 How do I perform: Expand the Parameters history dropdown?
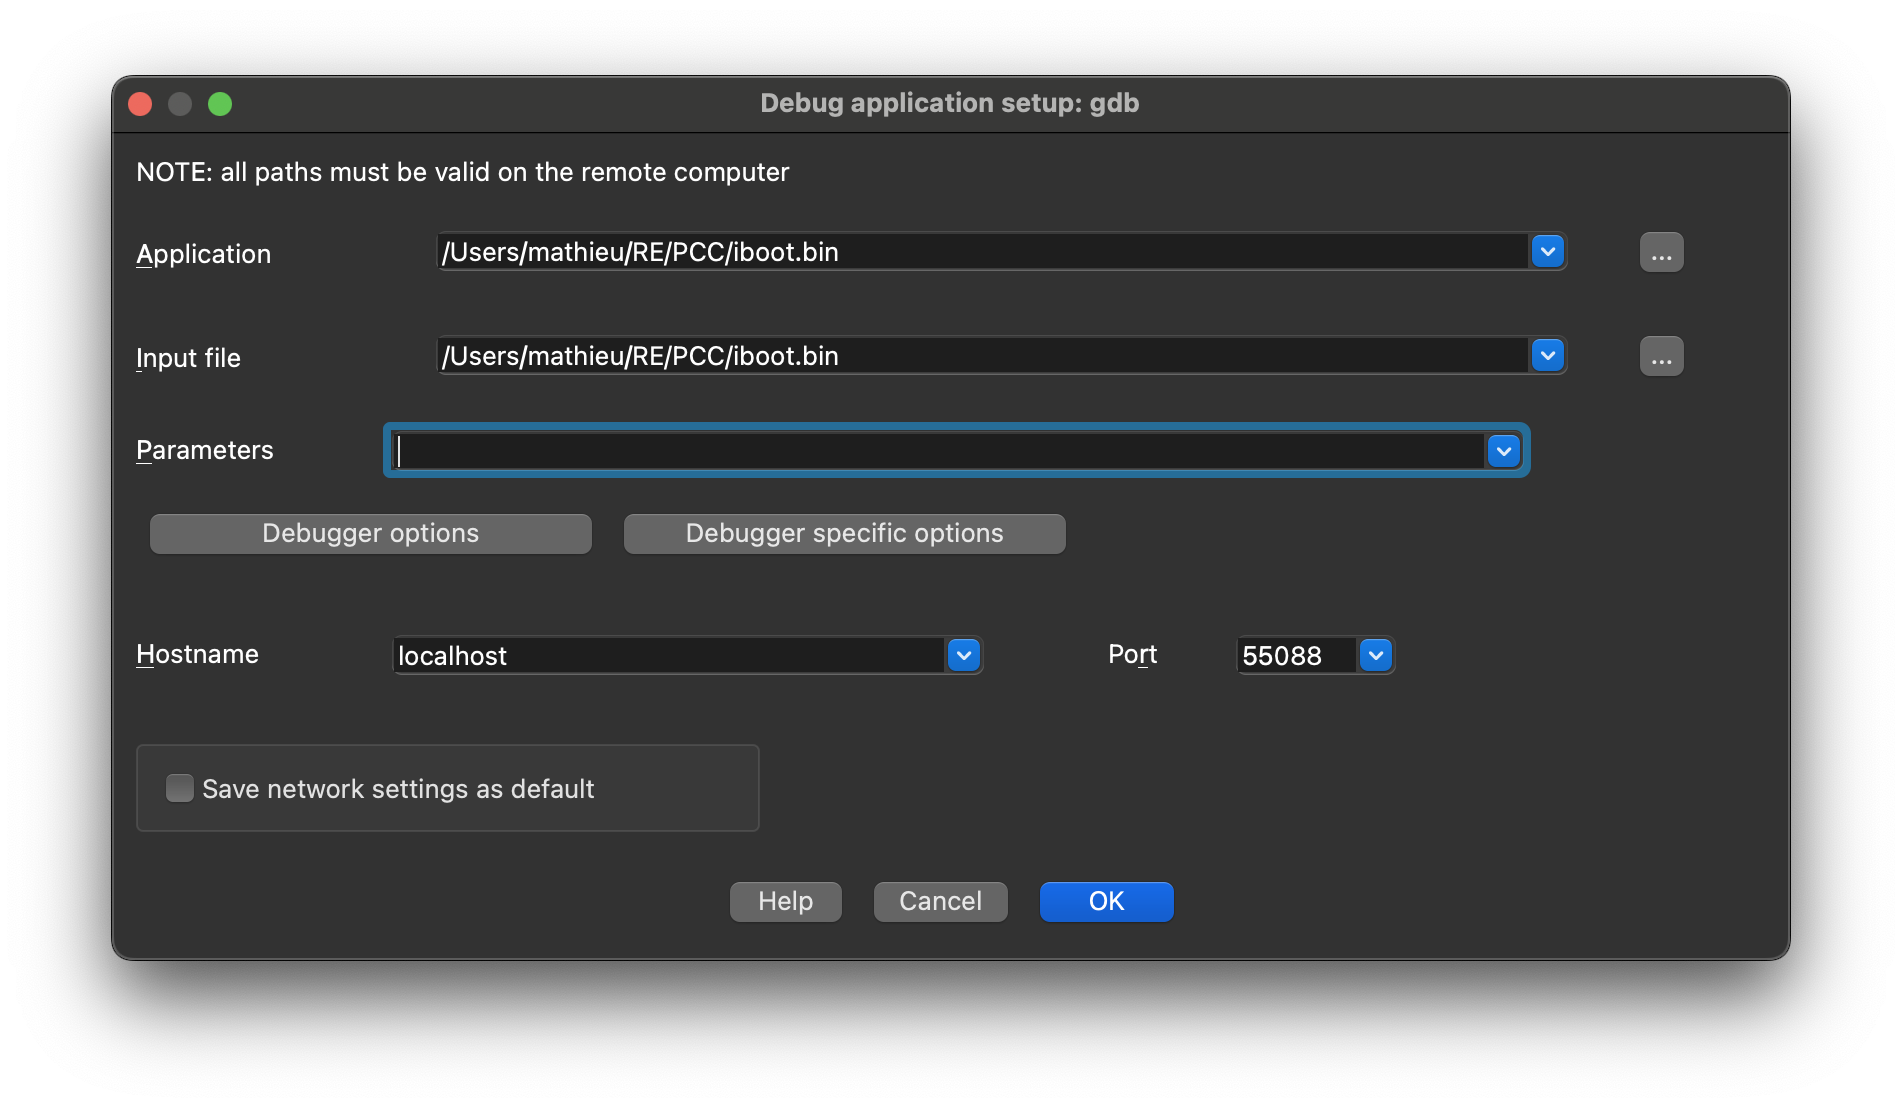[1504, 451]
